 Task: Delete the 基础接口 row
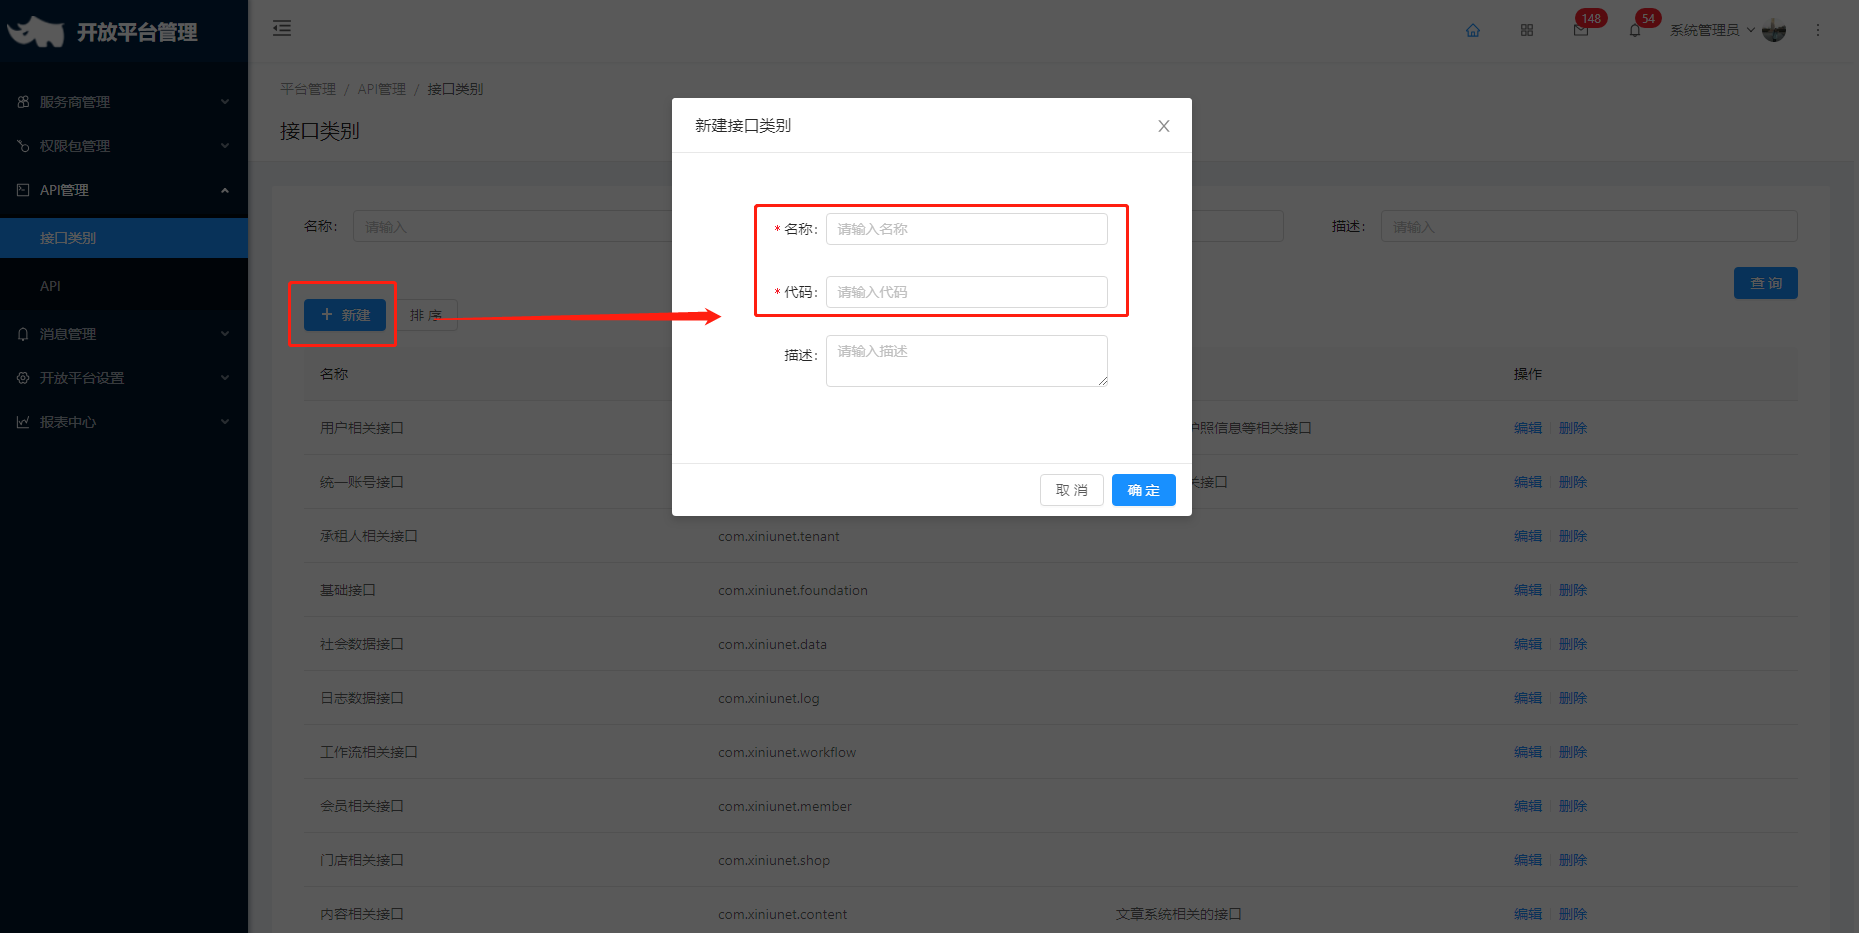(x=1573, y=590)
